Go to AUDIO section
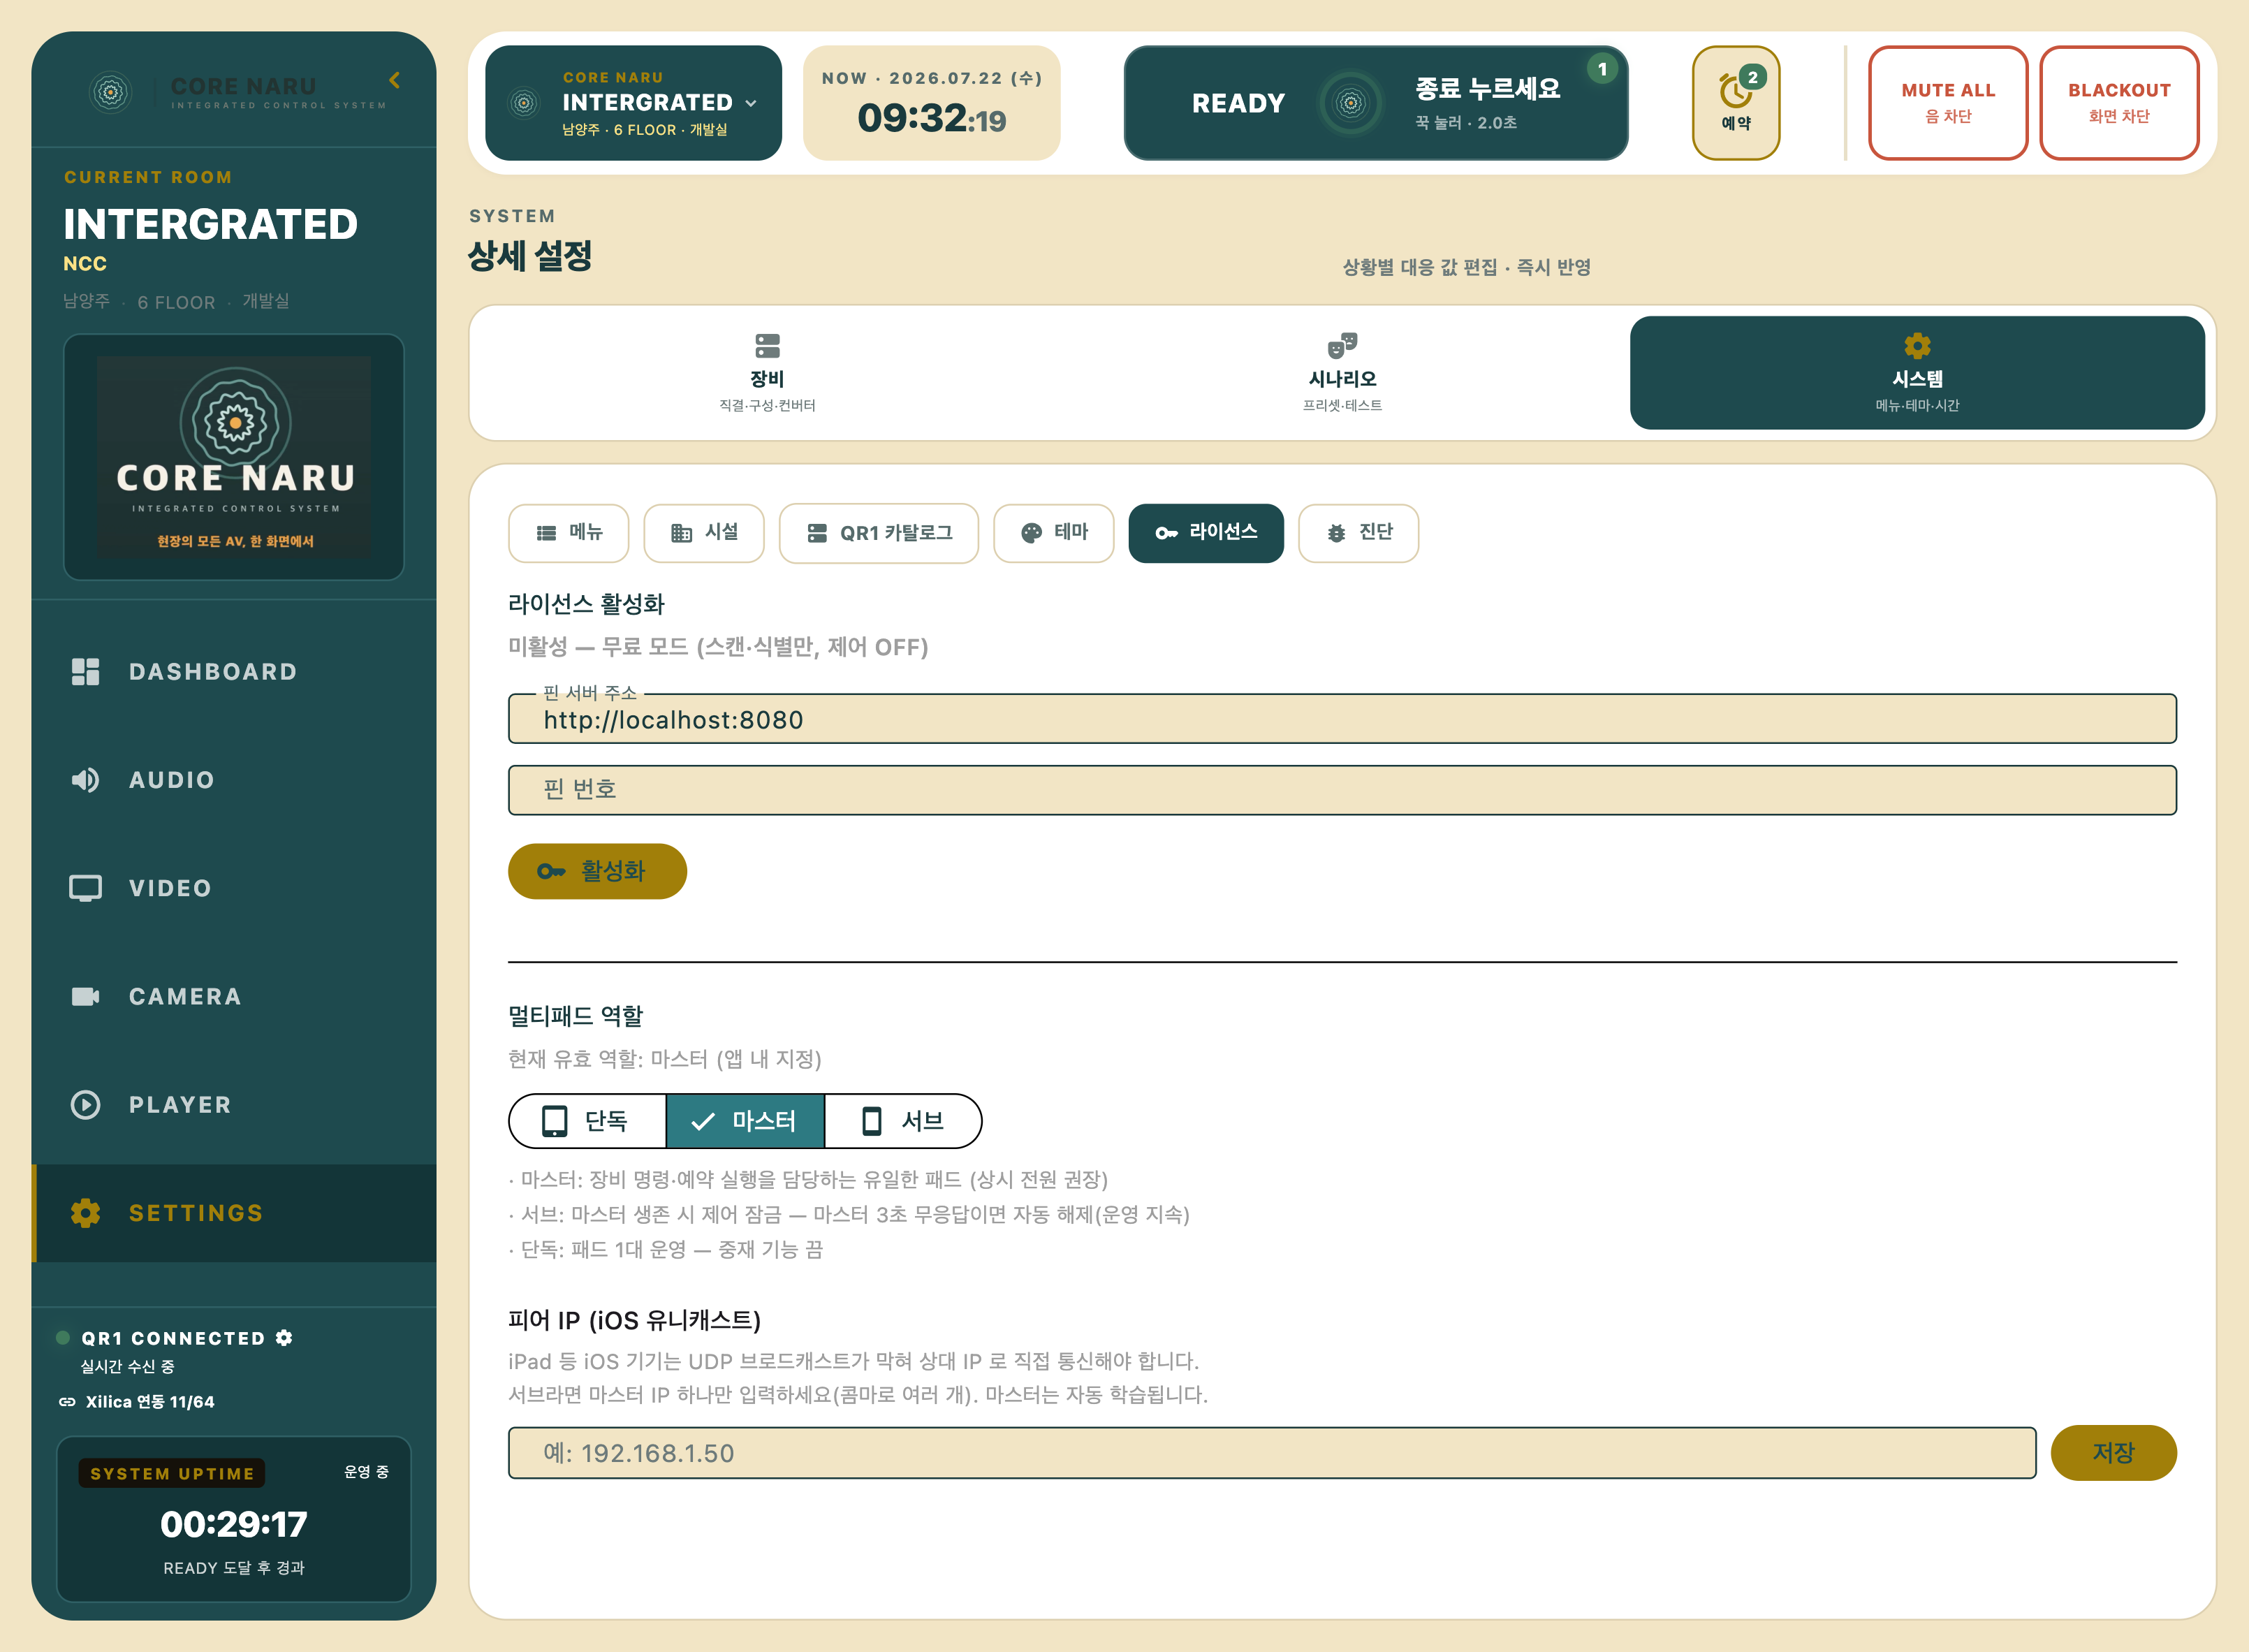Screen dimensions: 2249x1652 (234, 780)
